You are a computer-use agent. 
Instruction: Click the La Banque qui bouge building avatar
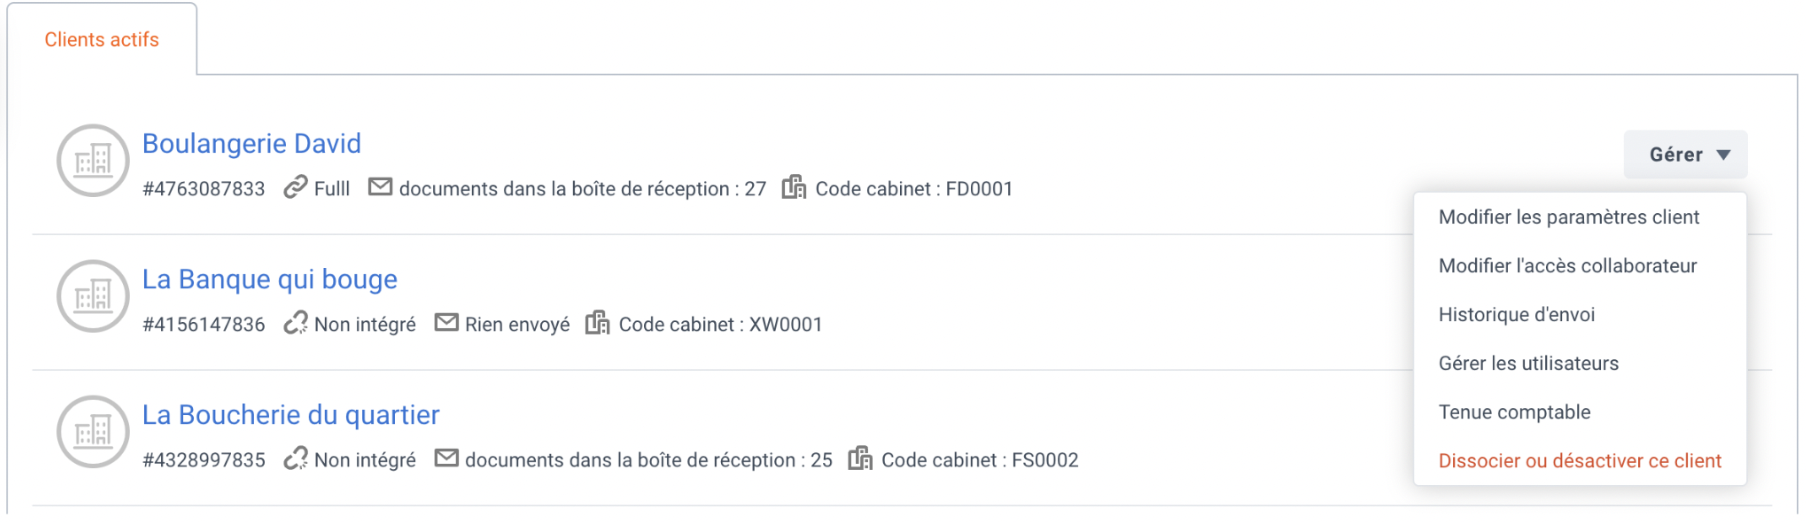pos(93,296)
